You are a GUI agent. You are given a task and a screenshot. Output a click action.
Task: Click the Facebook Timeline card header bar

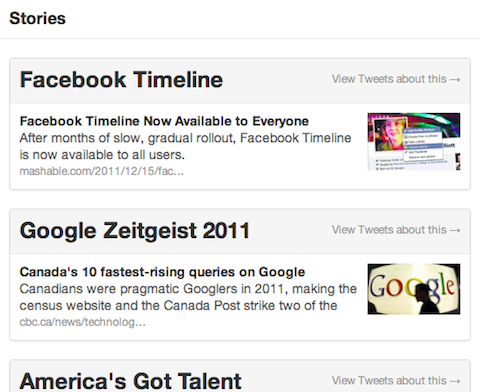240,81
